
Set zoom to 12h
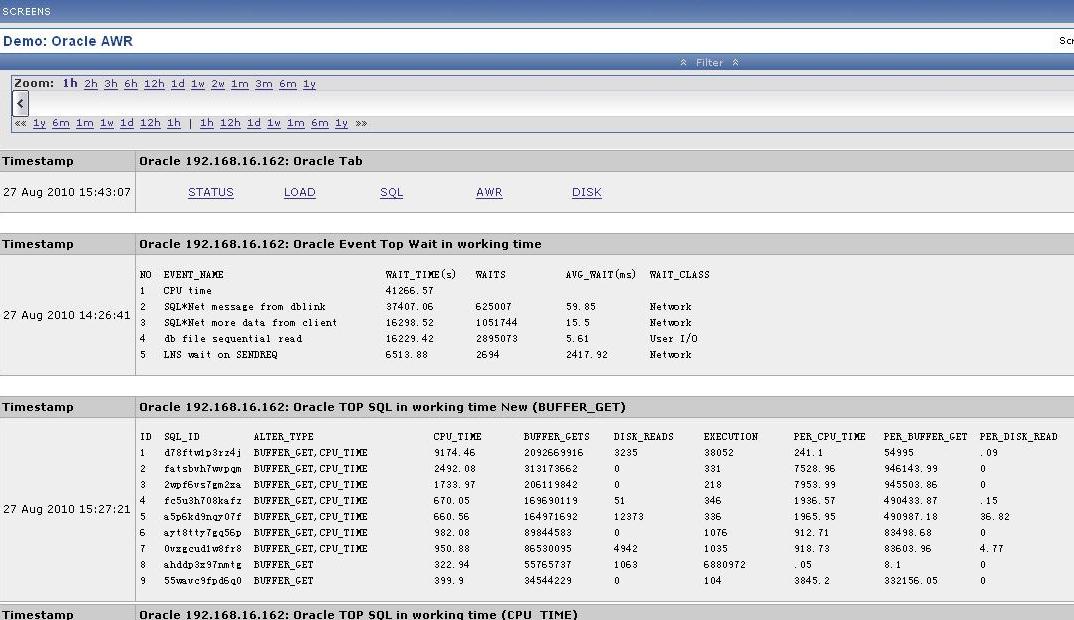[x=154, y=84]
